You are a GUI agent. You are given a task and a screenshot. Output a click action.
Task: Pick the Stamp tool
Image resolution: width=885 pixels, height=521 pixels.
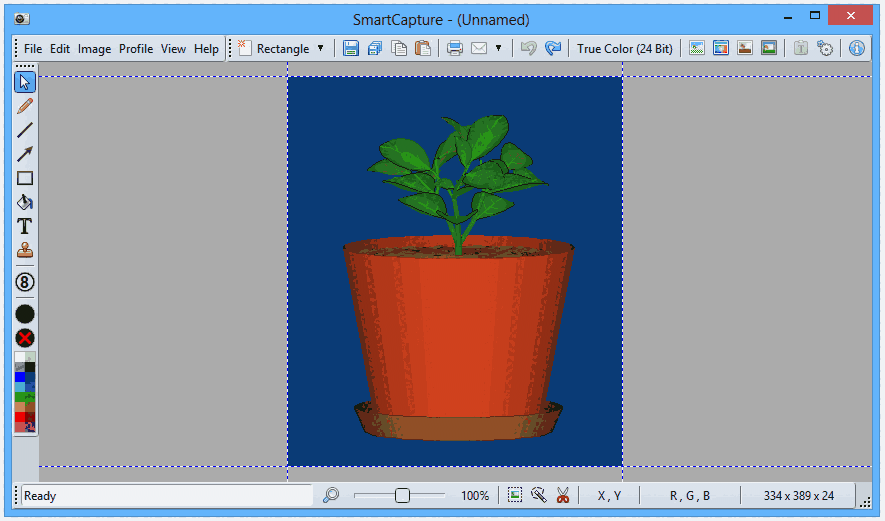[x=25, y=251]
